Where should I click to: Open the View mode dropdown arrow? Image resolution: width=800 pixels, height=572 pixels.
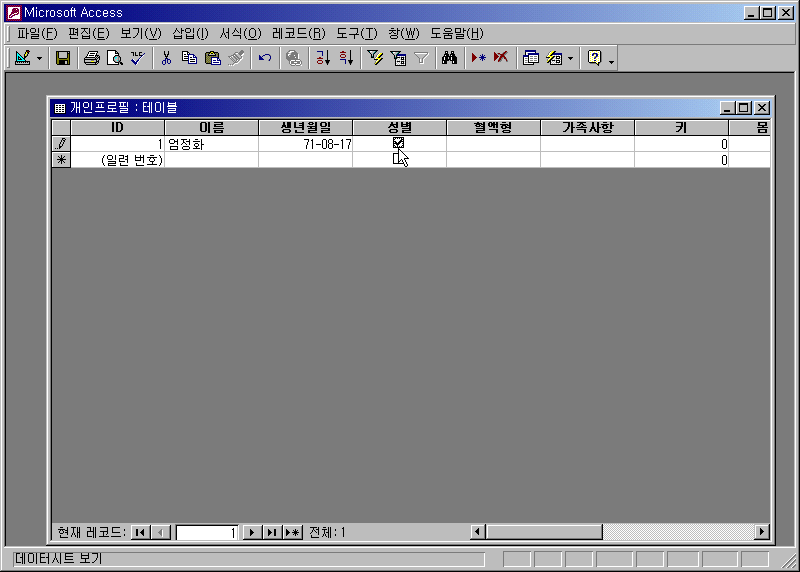tap(39, 58)
